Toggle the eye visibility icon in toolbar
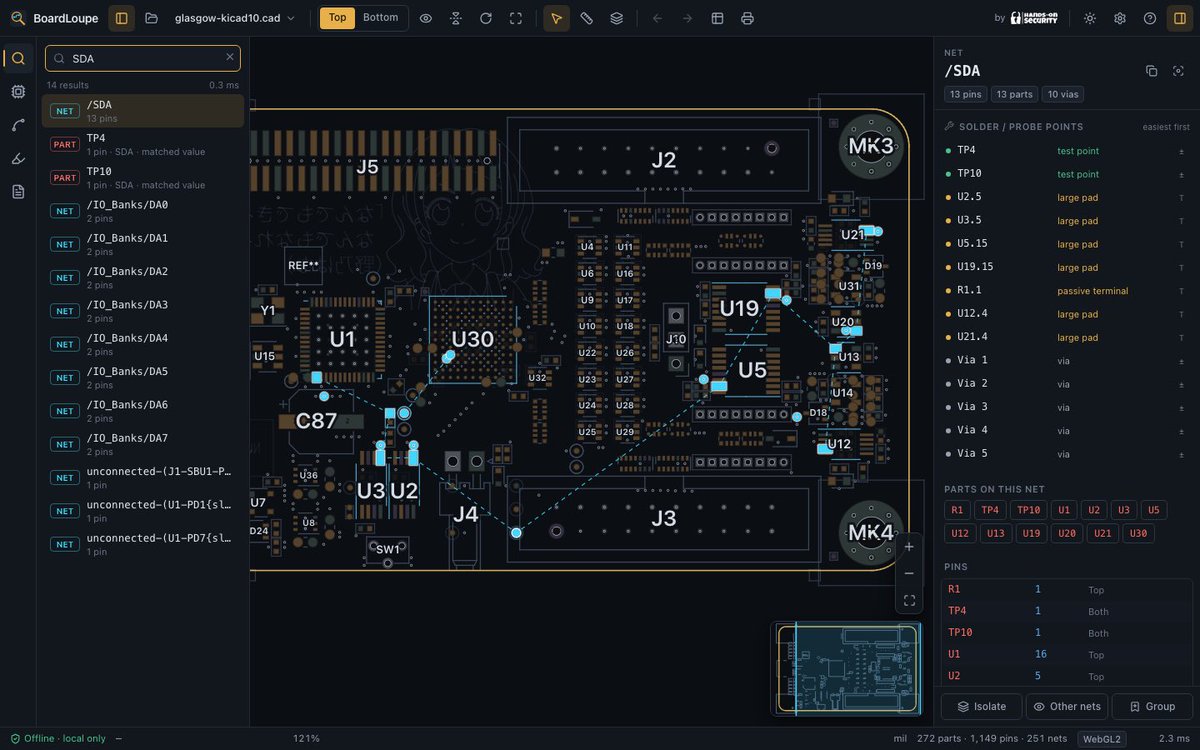 [x=426, y=18]
